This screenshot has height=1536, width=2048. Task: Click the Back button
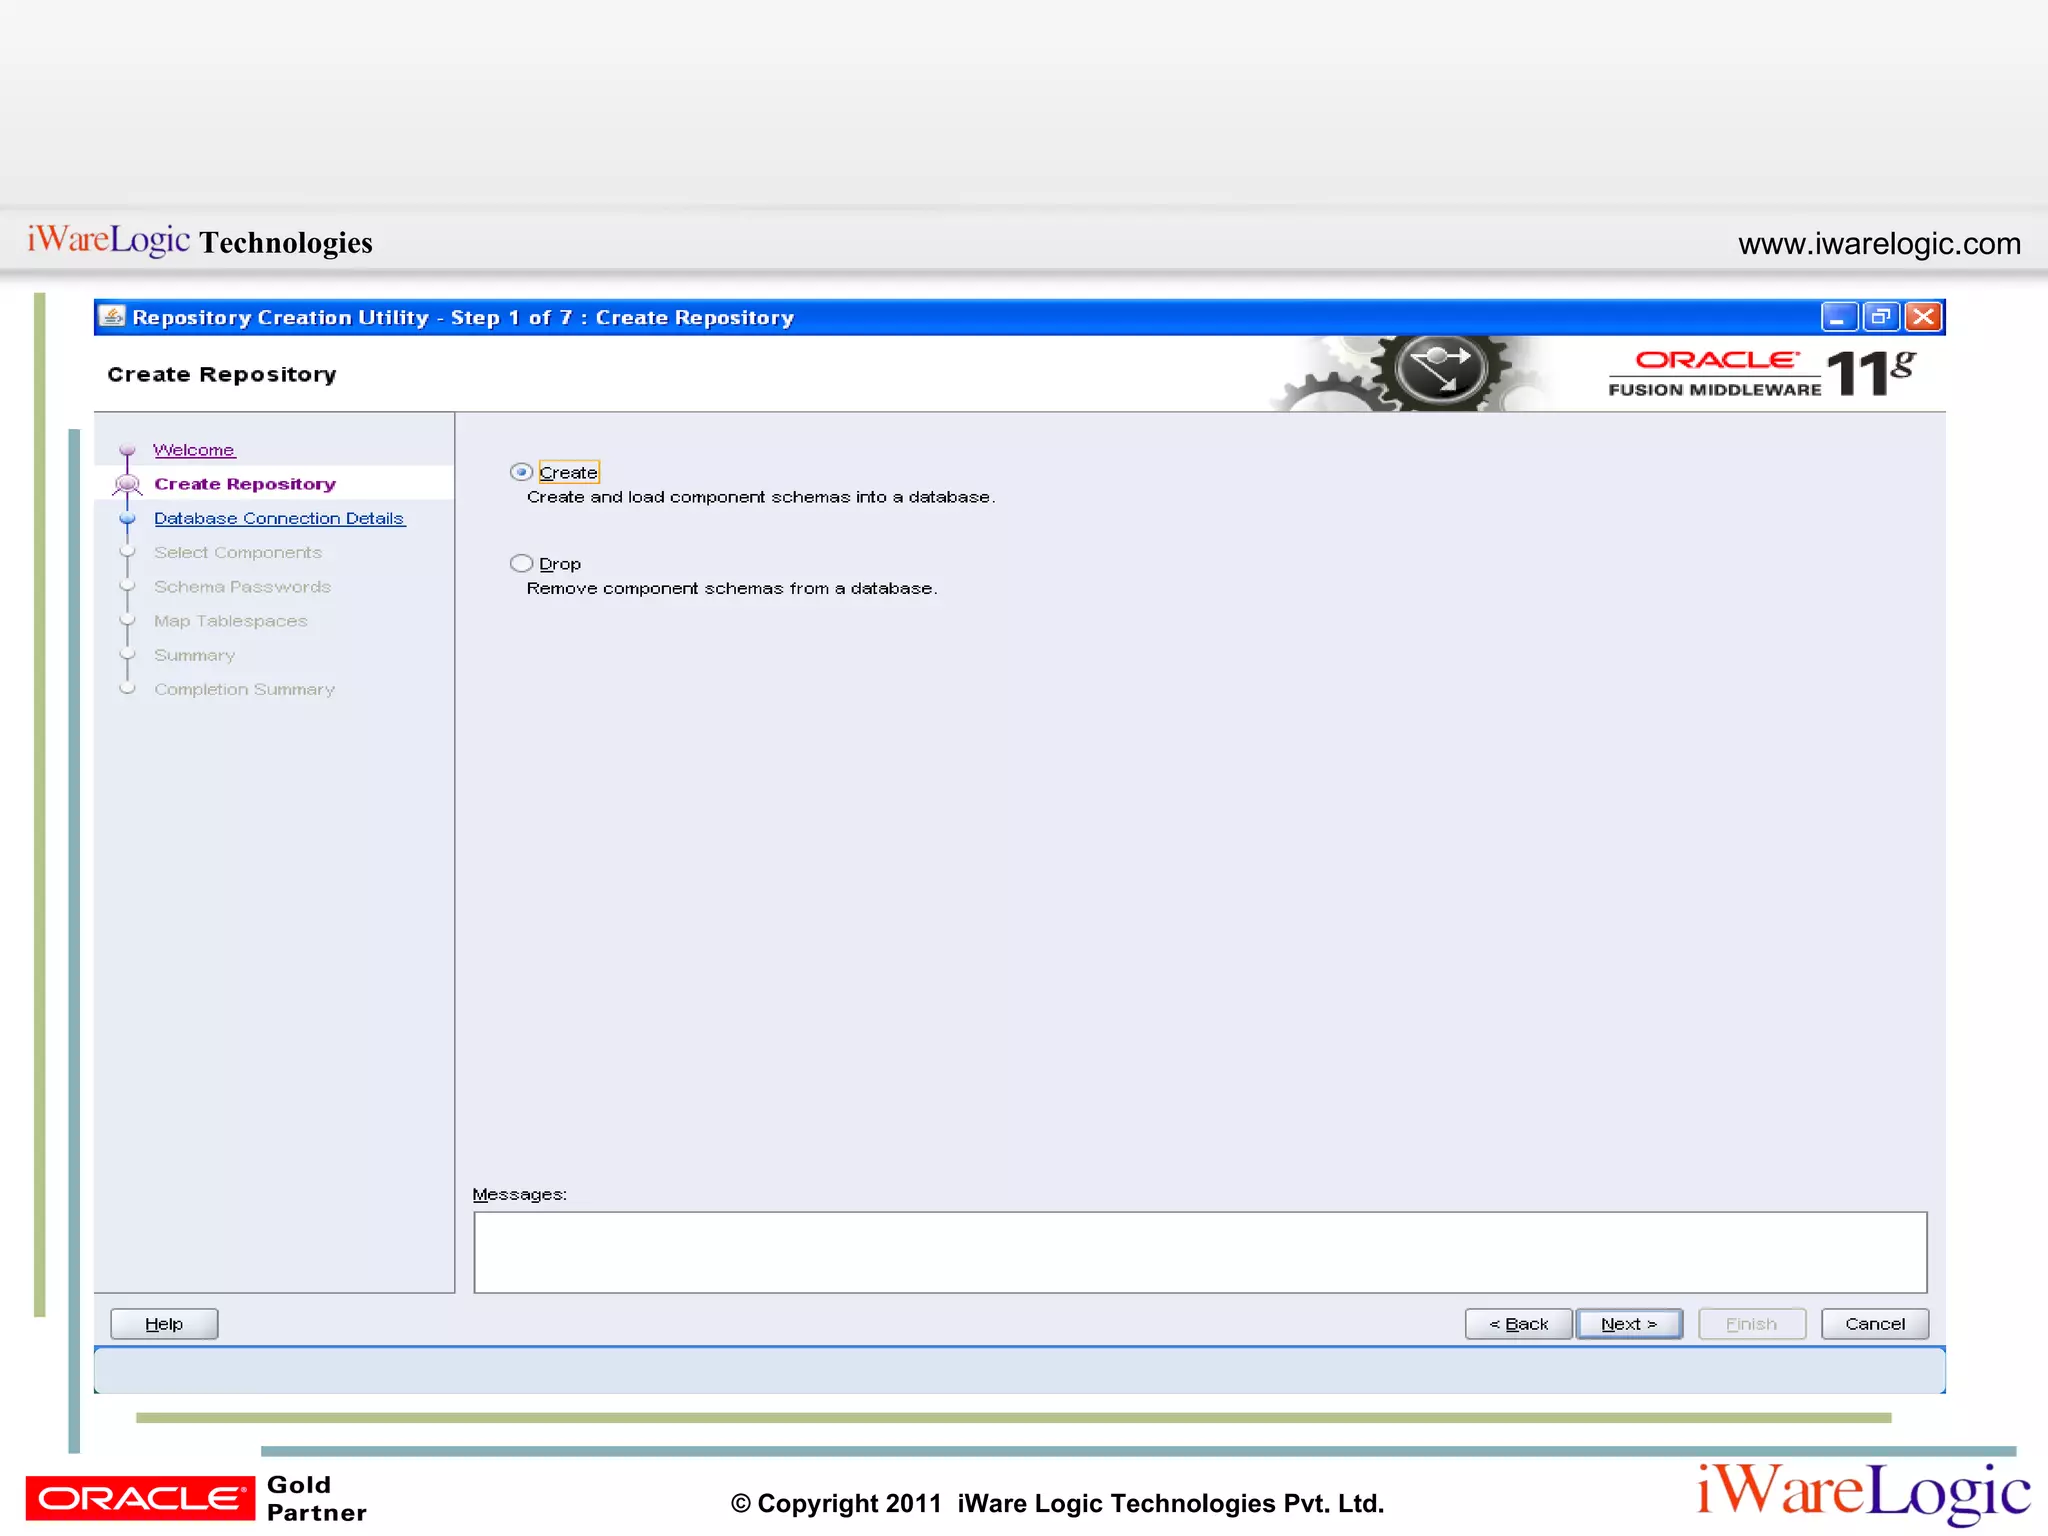click(x=1518, y=1324)
